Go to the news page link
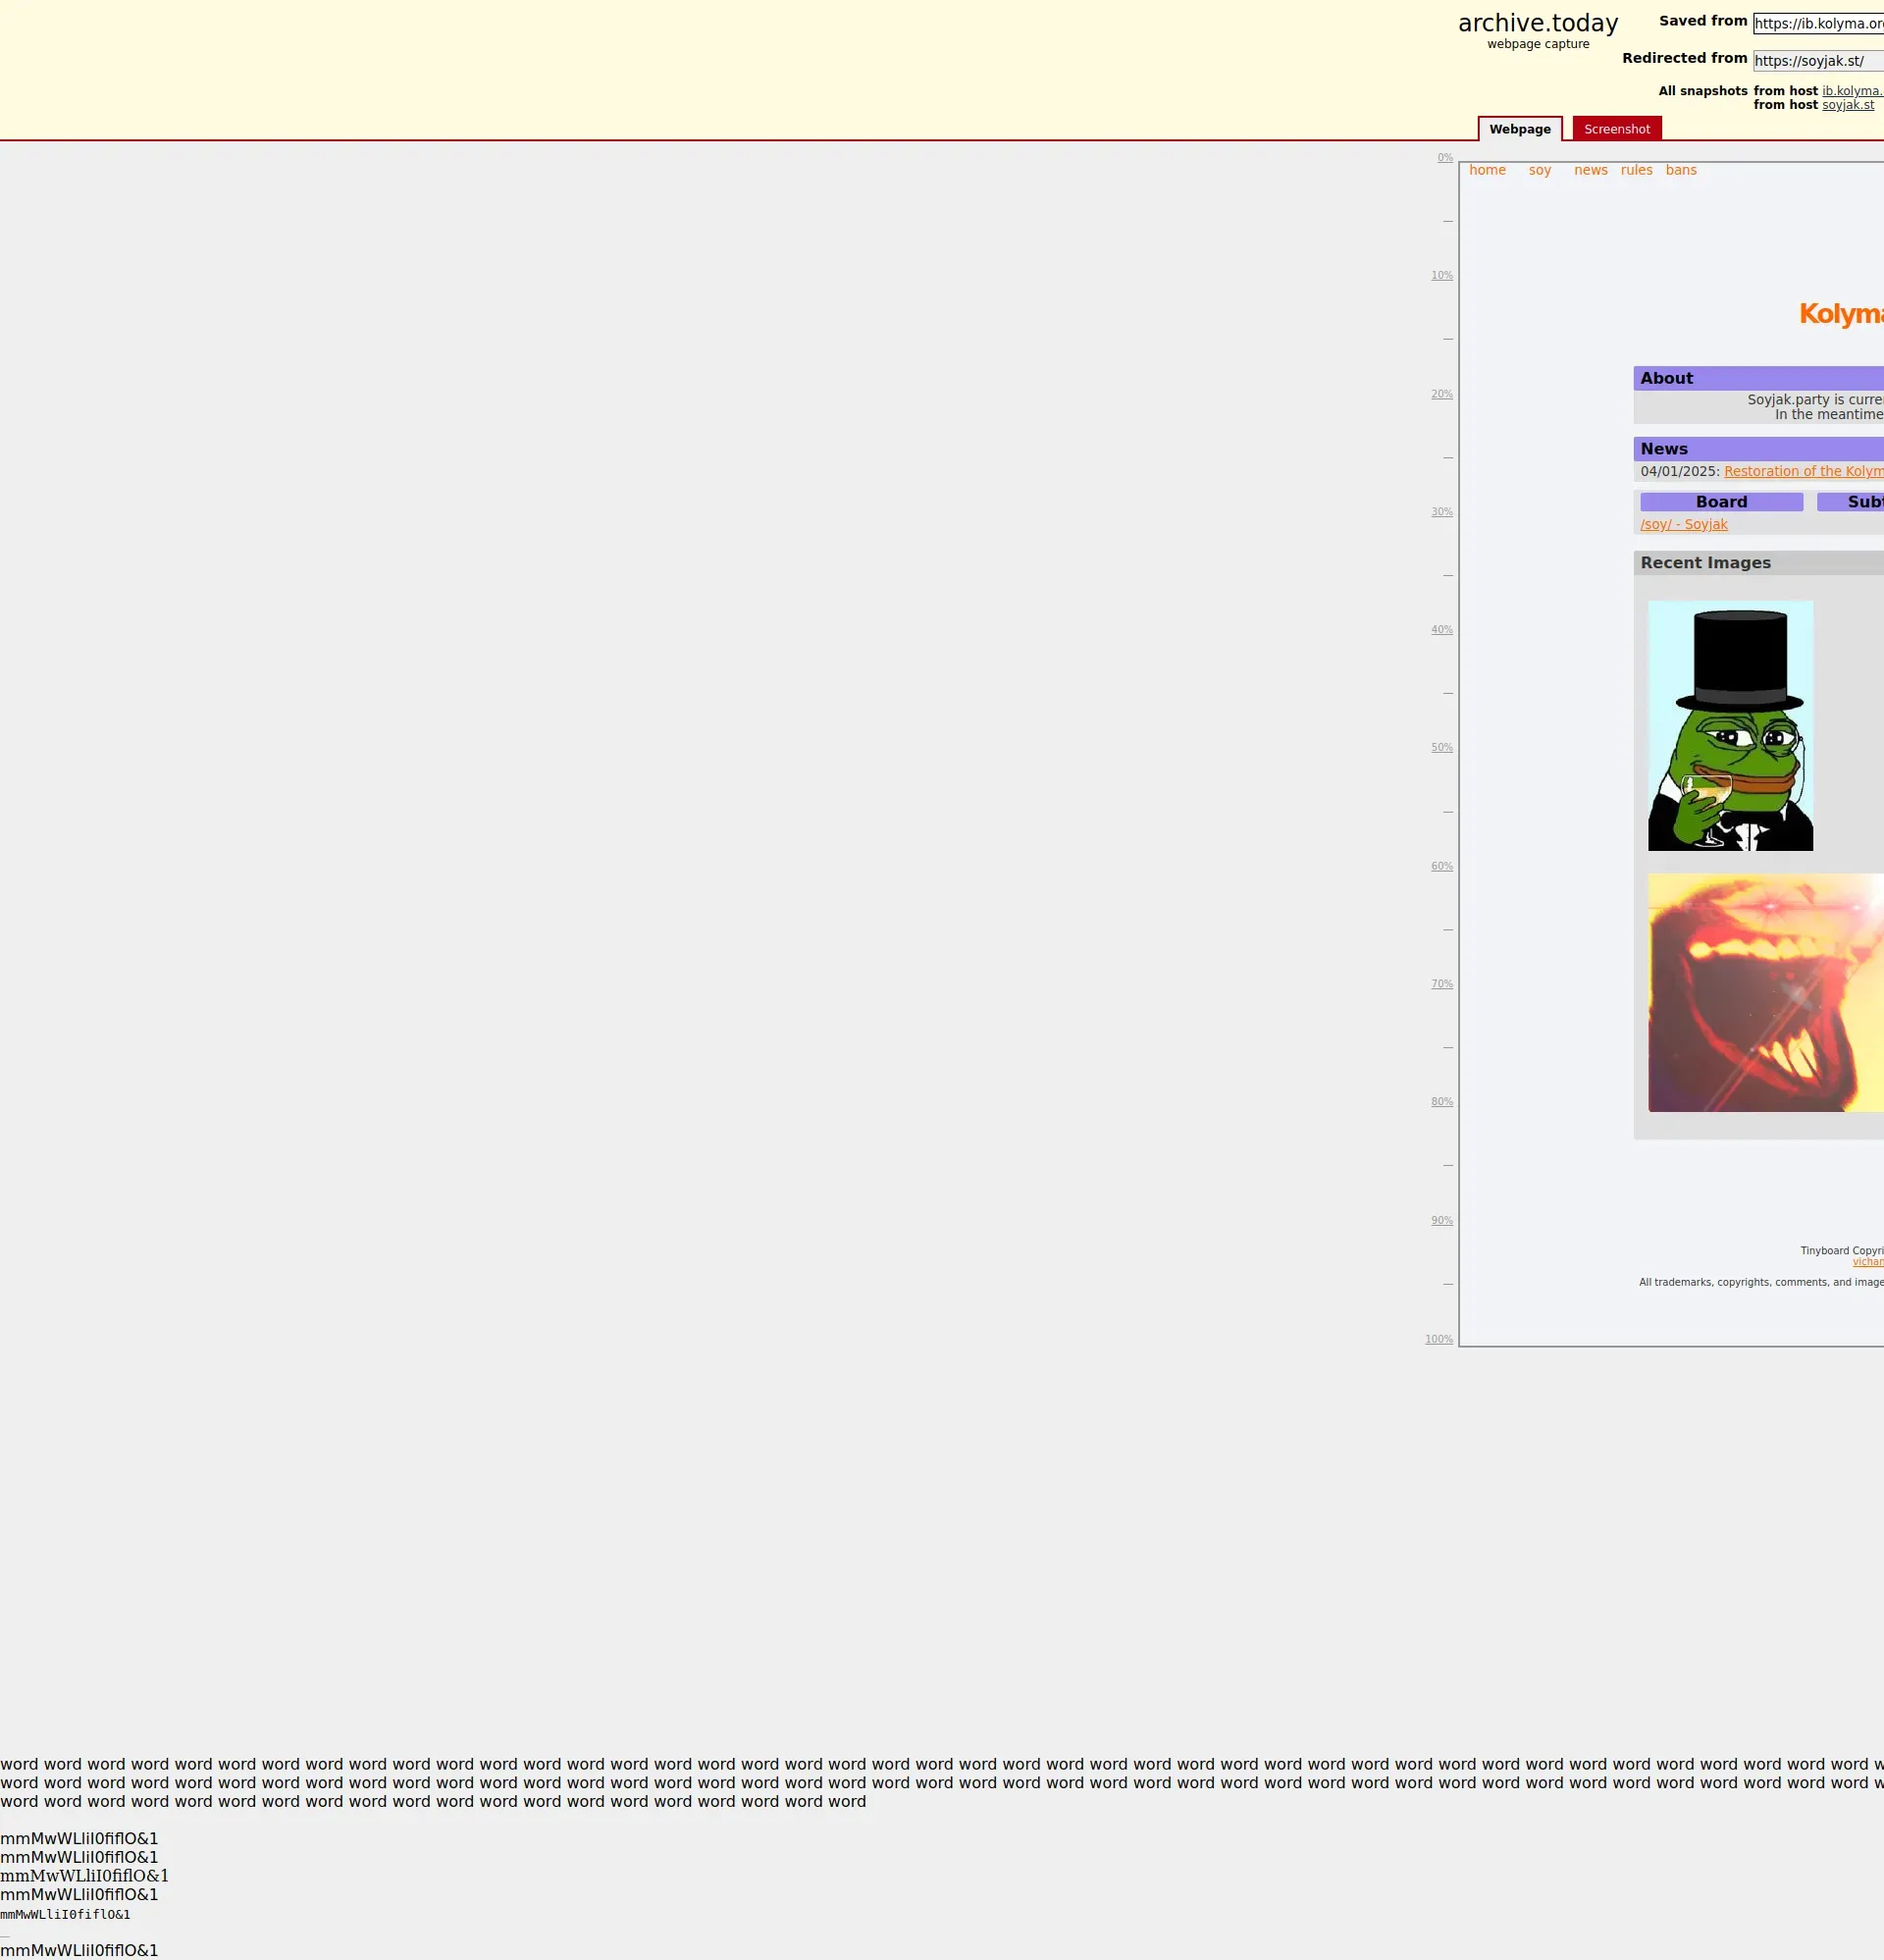1884x1960 pixels. click(x=1590, y=170)
